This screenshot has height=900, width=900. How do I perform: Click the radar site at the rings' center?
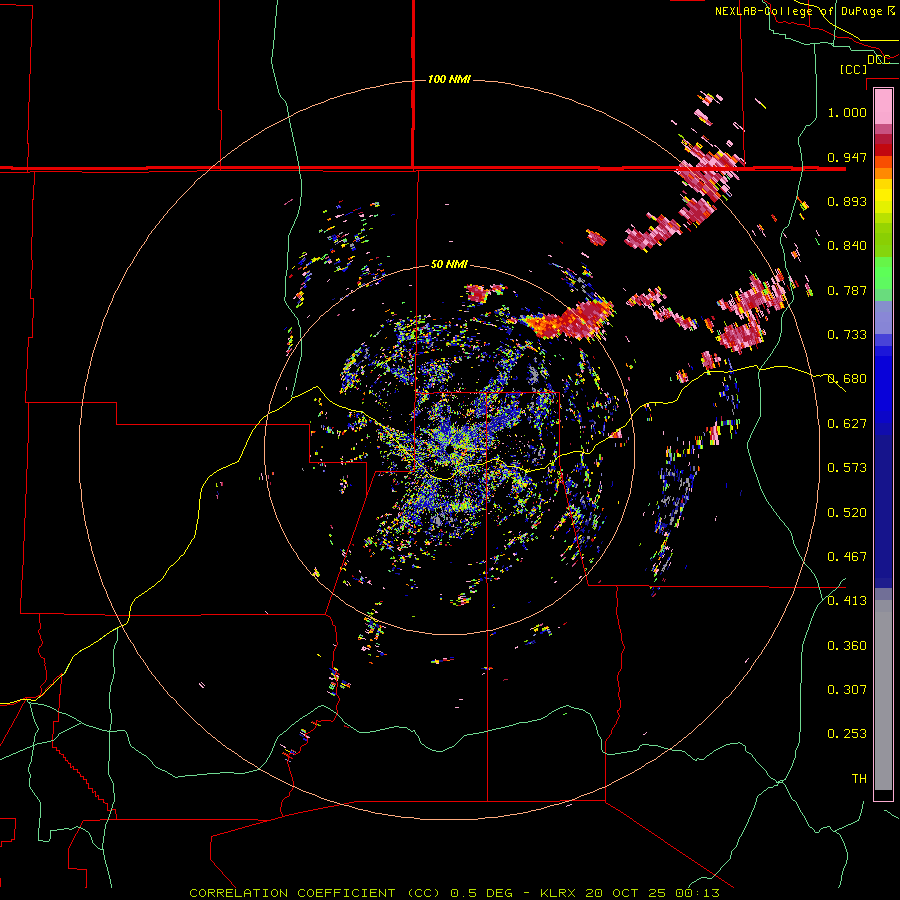point(449,449)
